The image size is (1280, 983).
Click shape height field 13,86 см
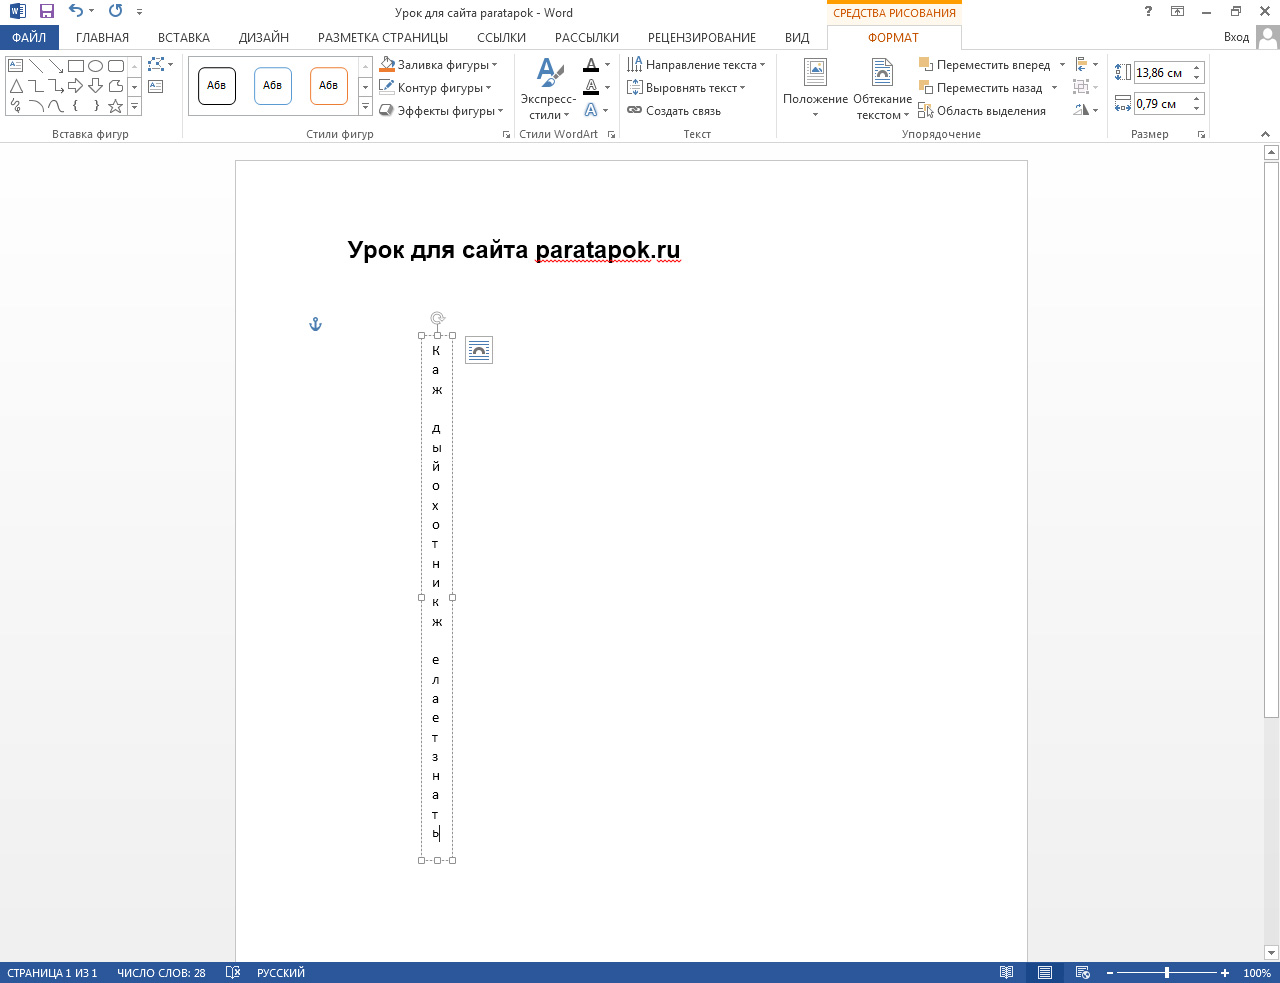coord(1162,73)
